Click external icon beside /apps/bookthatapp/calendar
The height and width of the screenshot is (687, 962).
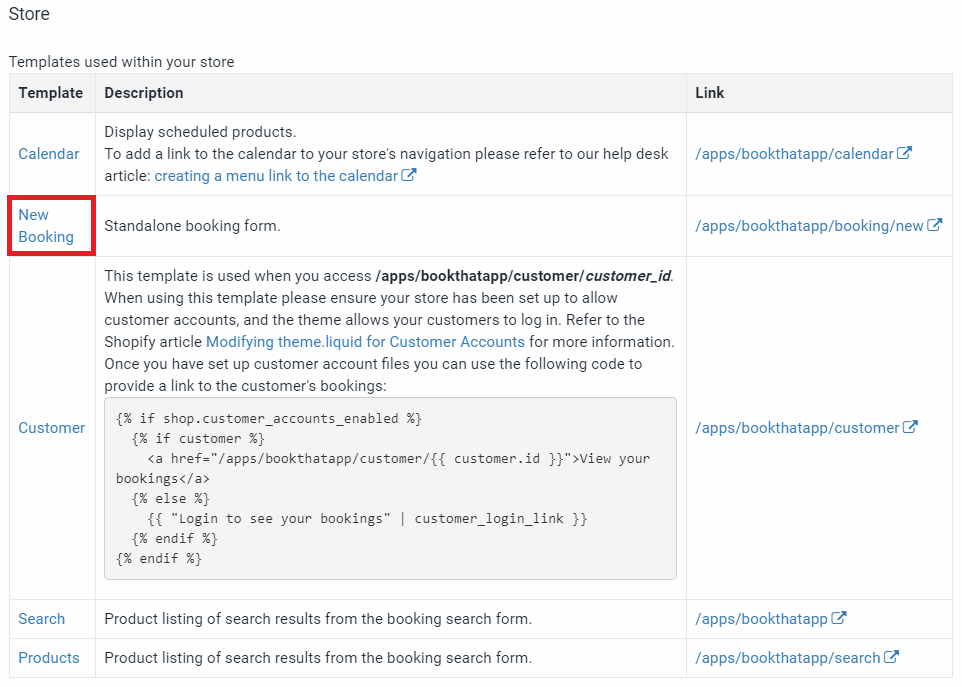(x=904, y=153)
